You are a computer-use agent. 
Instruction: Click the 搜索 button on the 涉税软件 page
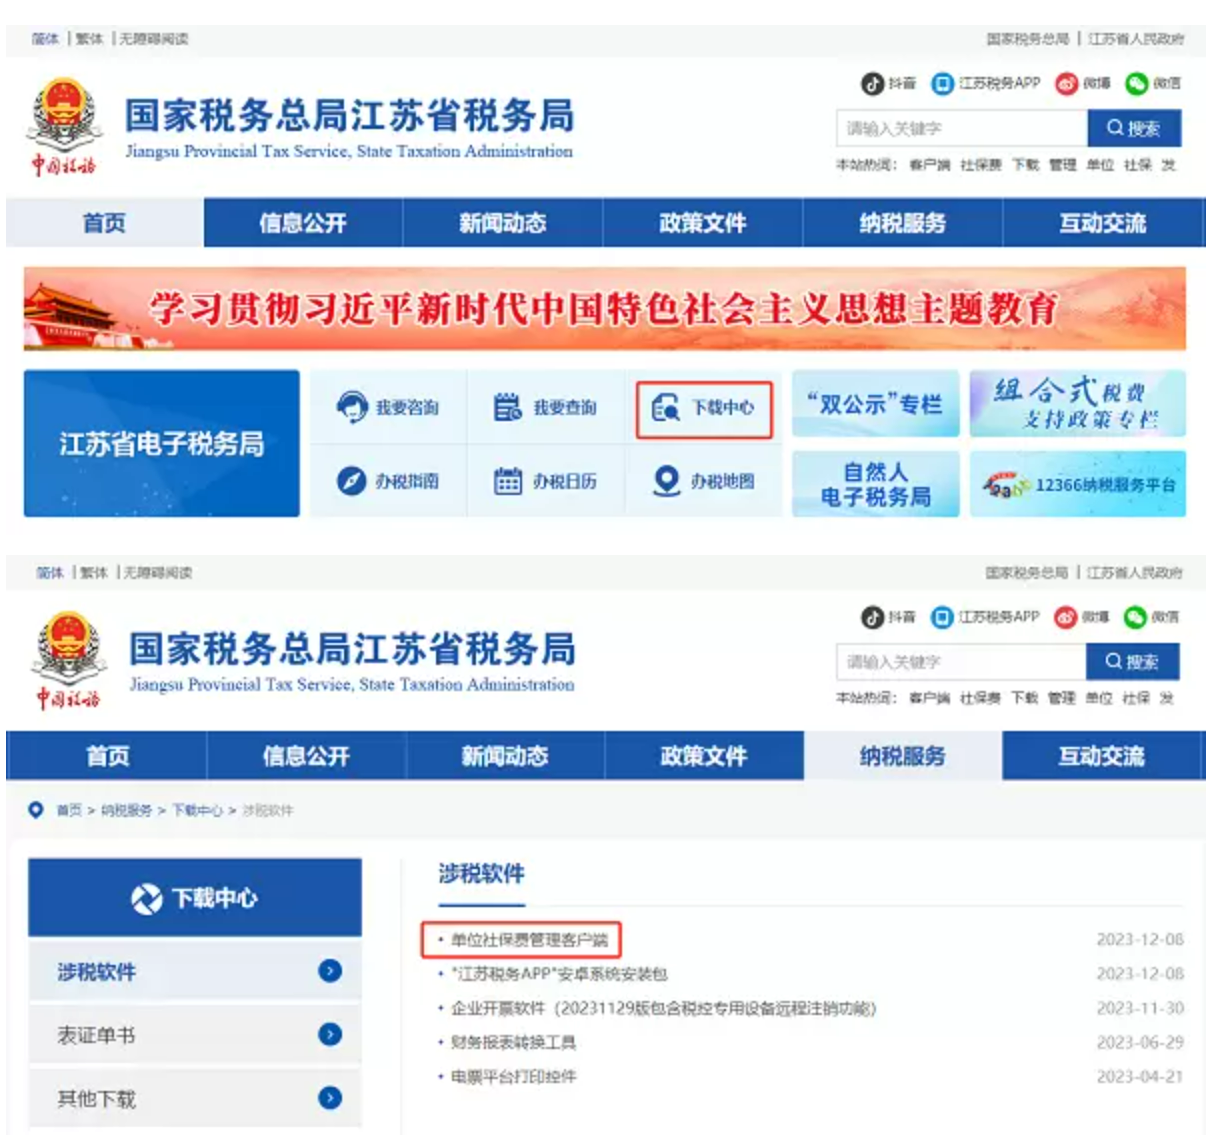pyautogui.click(x=1133, y=661)
